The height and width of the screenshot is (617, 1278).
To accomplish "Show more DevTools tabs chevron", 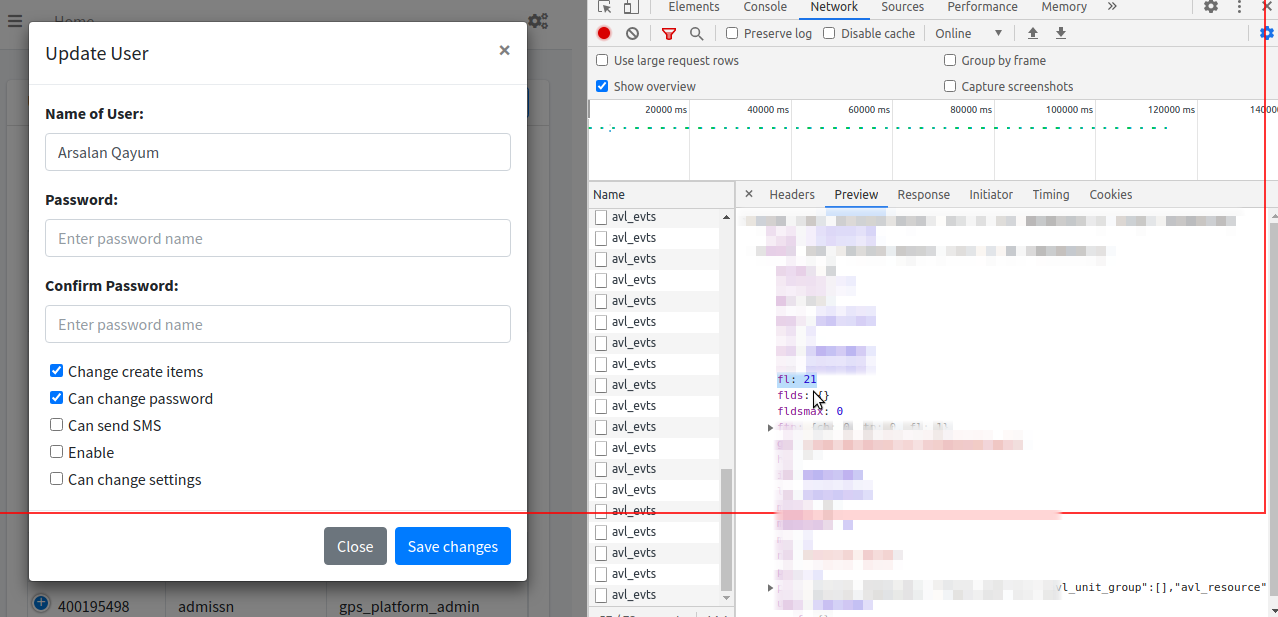I will coord(1112,7).
